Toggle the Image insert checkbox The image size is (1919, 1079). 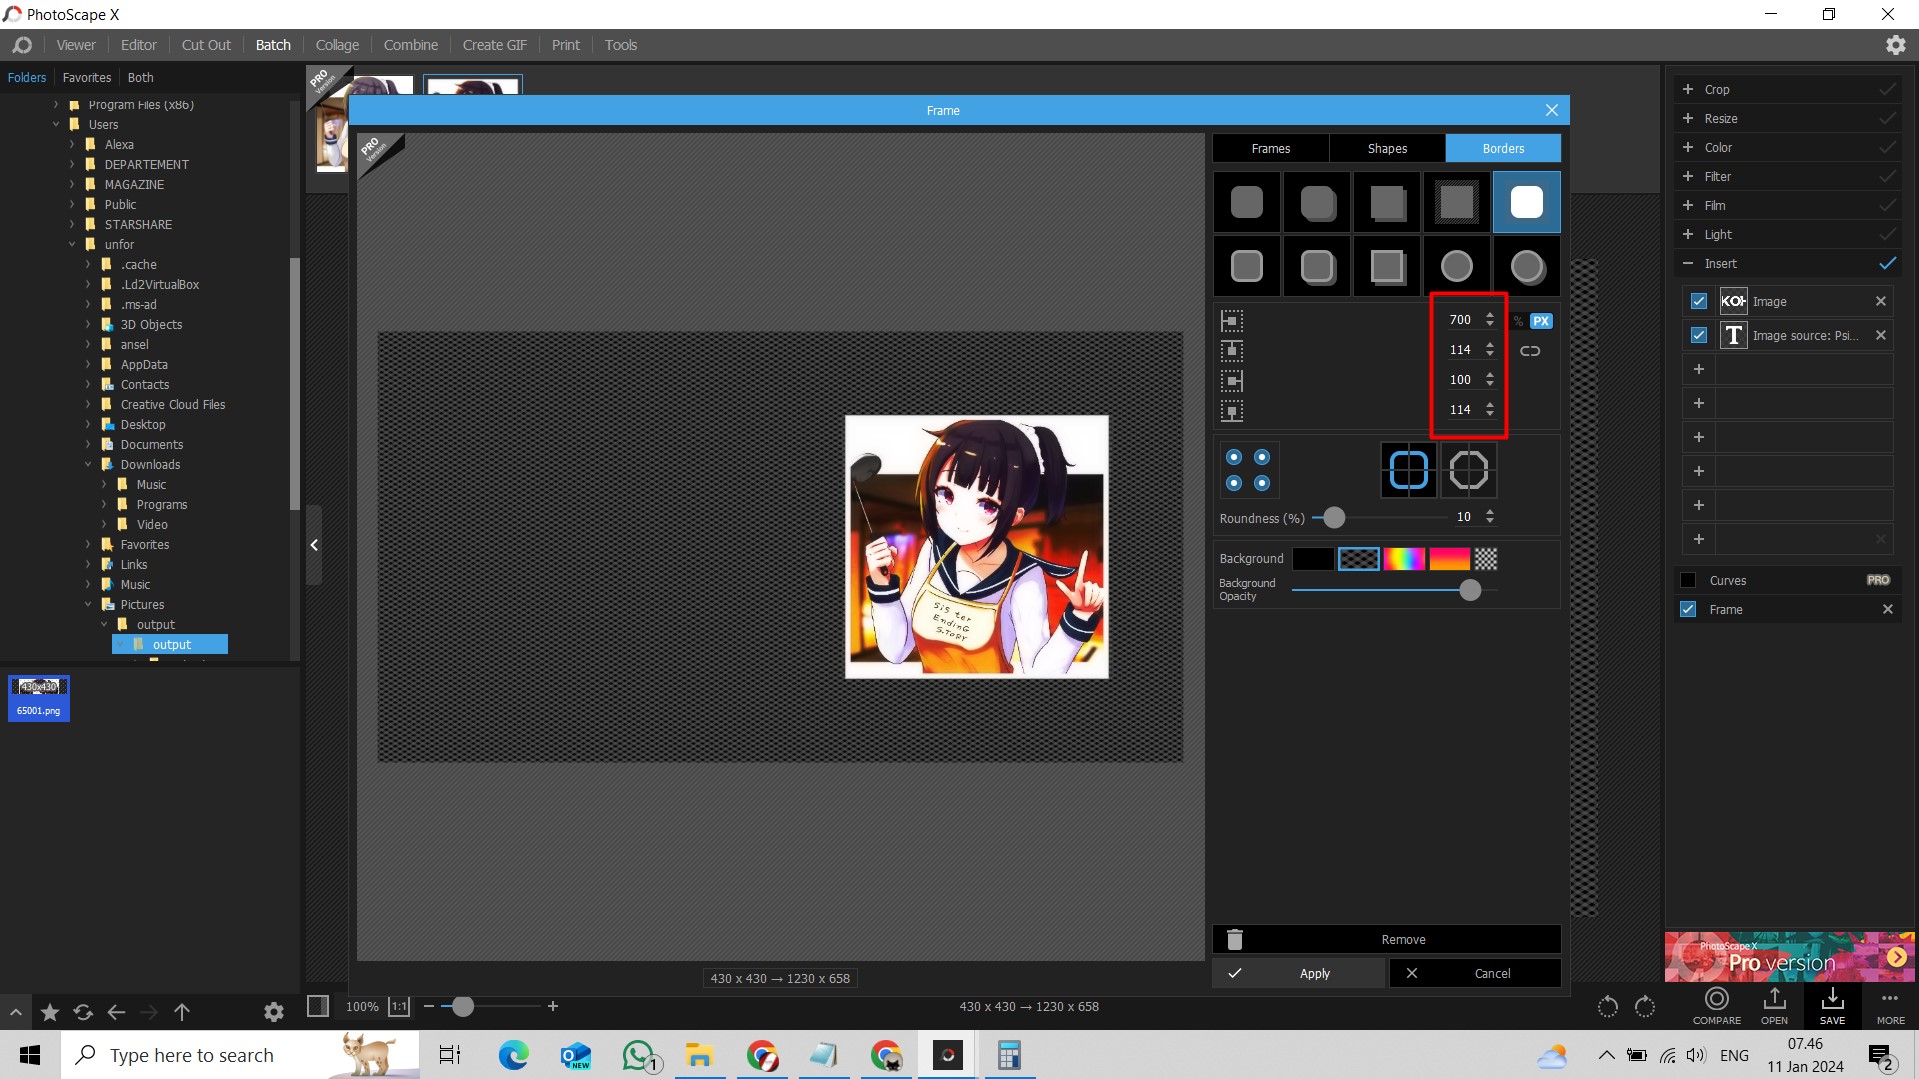click(1698, 301)
